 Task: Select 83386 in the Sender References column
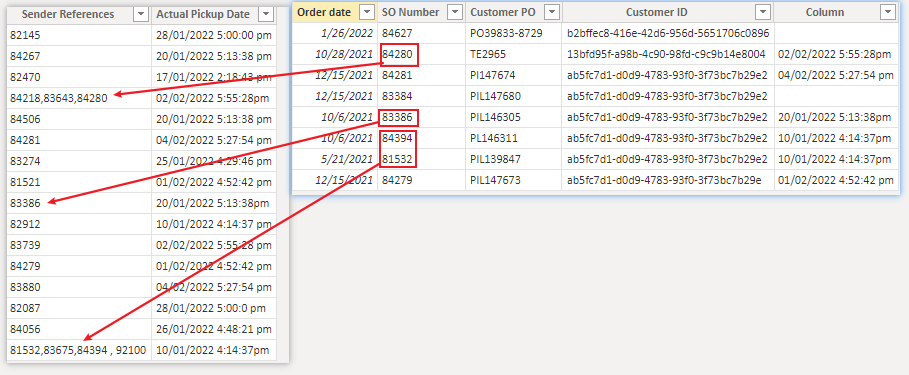79,203
